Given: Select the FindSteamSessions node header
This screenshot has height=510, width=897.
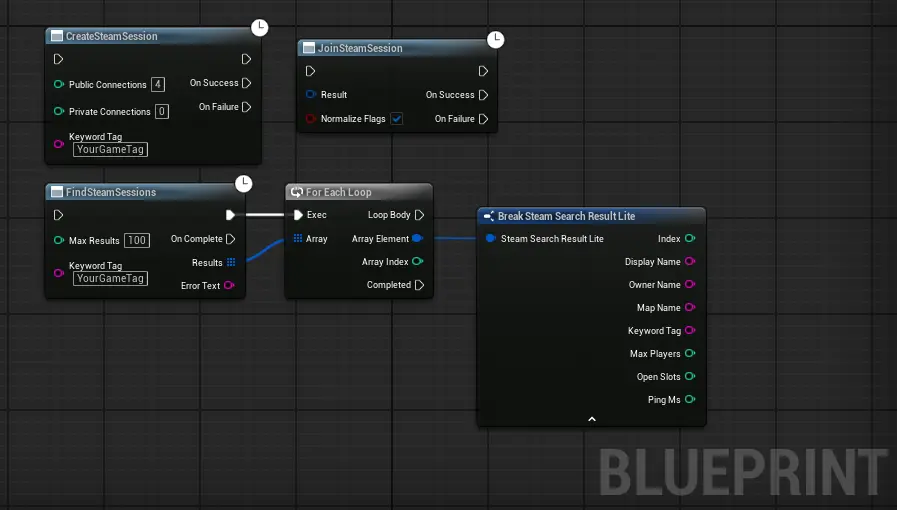Looking at the screenshot, I should [111, 192].
